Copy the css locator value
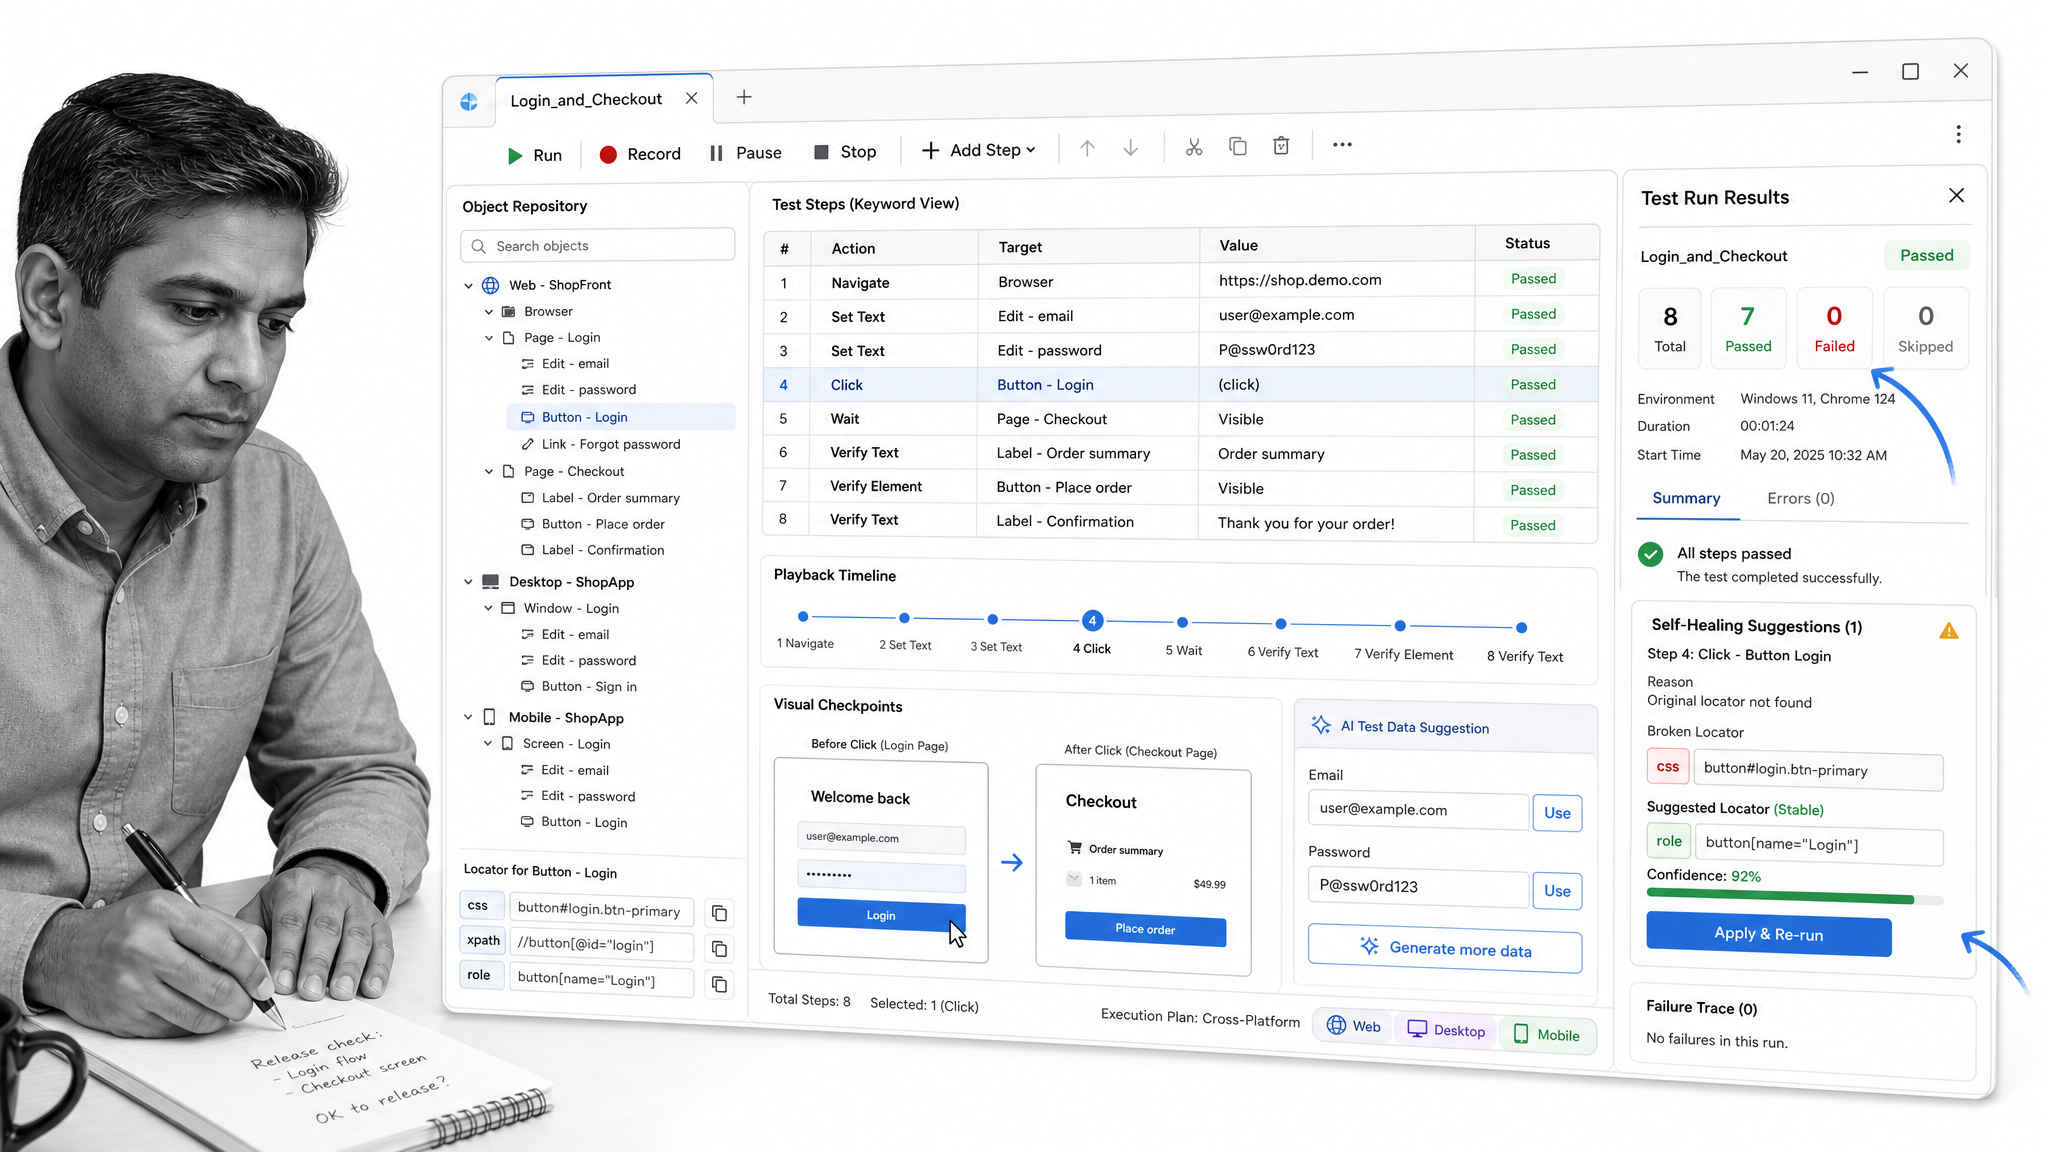 pyautogui.click(x=719, y=913)
